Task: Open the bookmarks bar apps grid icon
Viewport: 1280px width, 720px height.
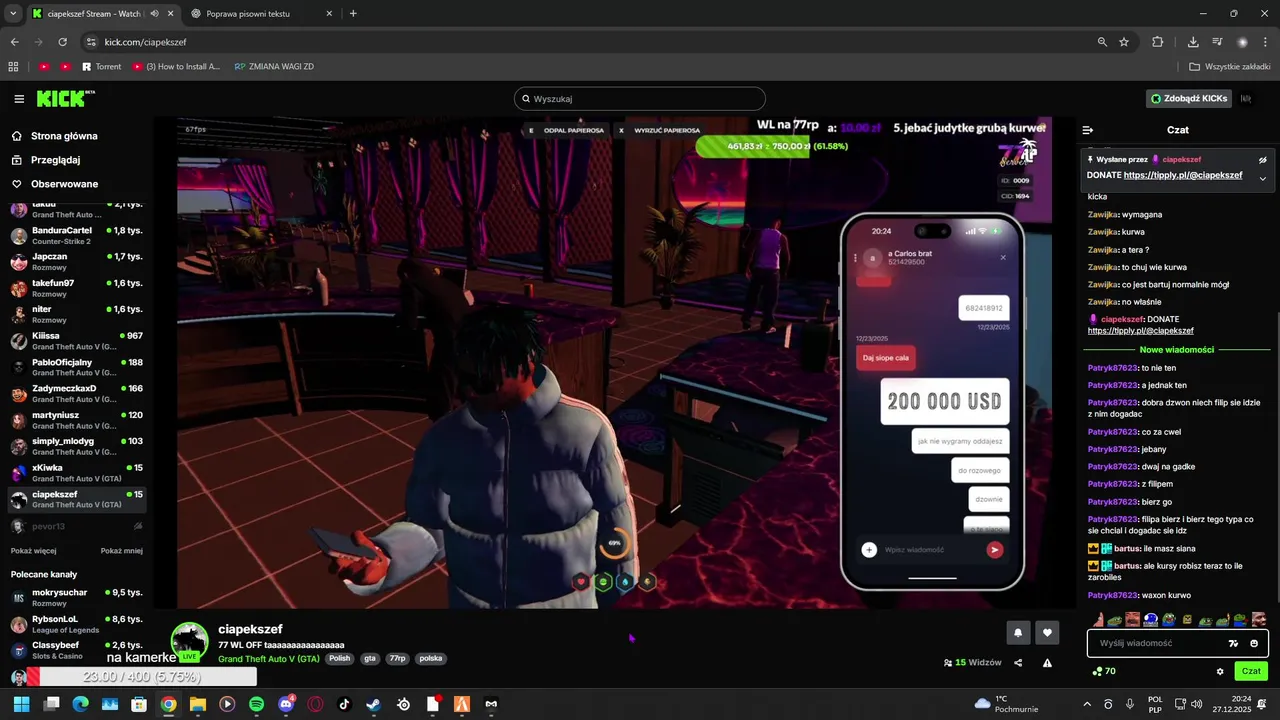Action: coord(13,67)
